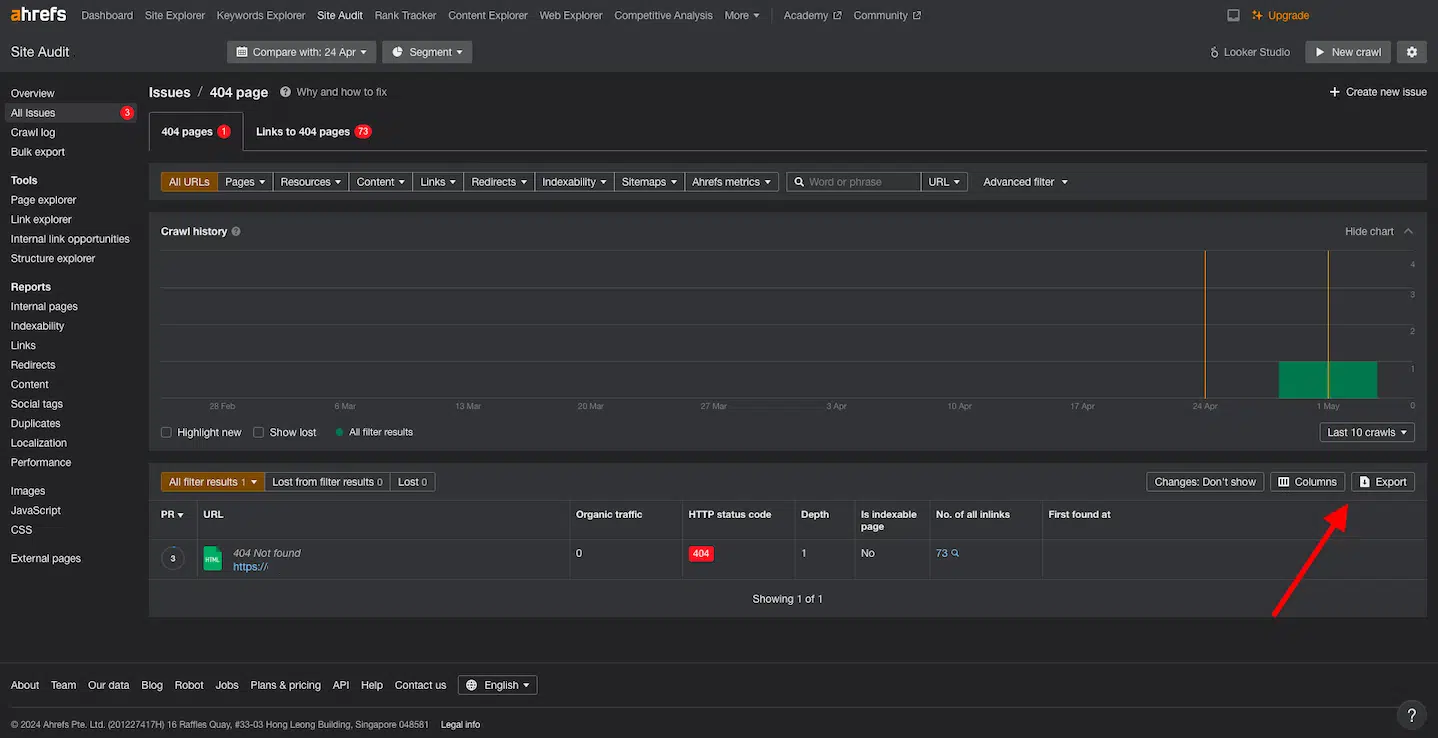This screenshot has width=1438, height=738.
Task: Click the help question mark button
Action: click(1411, 715)
